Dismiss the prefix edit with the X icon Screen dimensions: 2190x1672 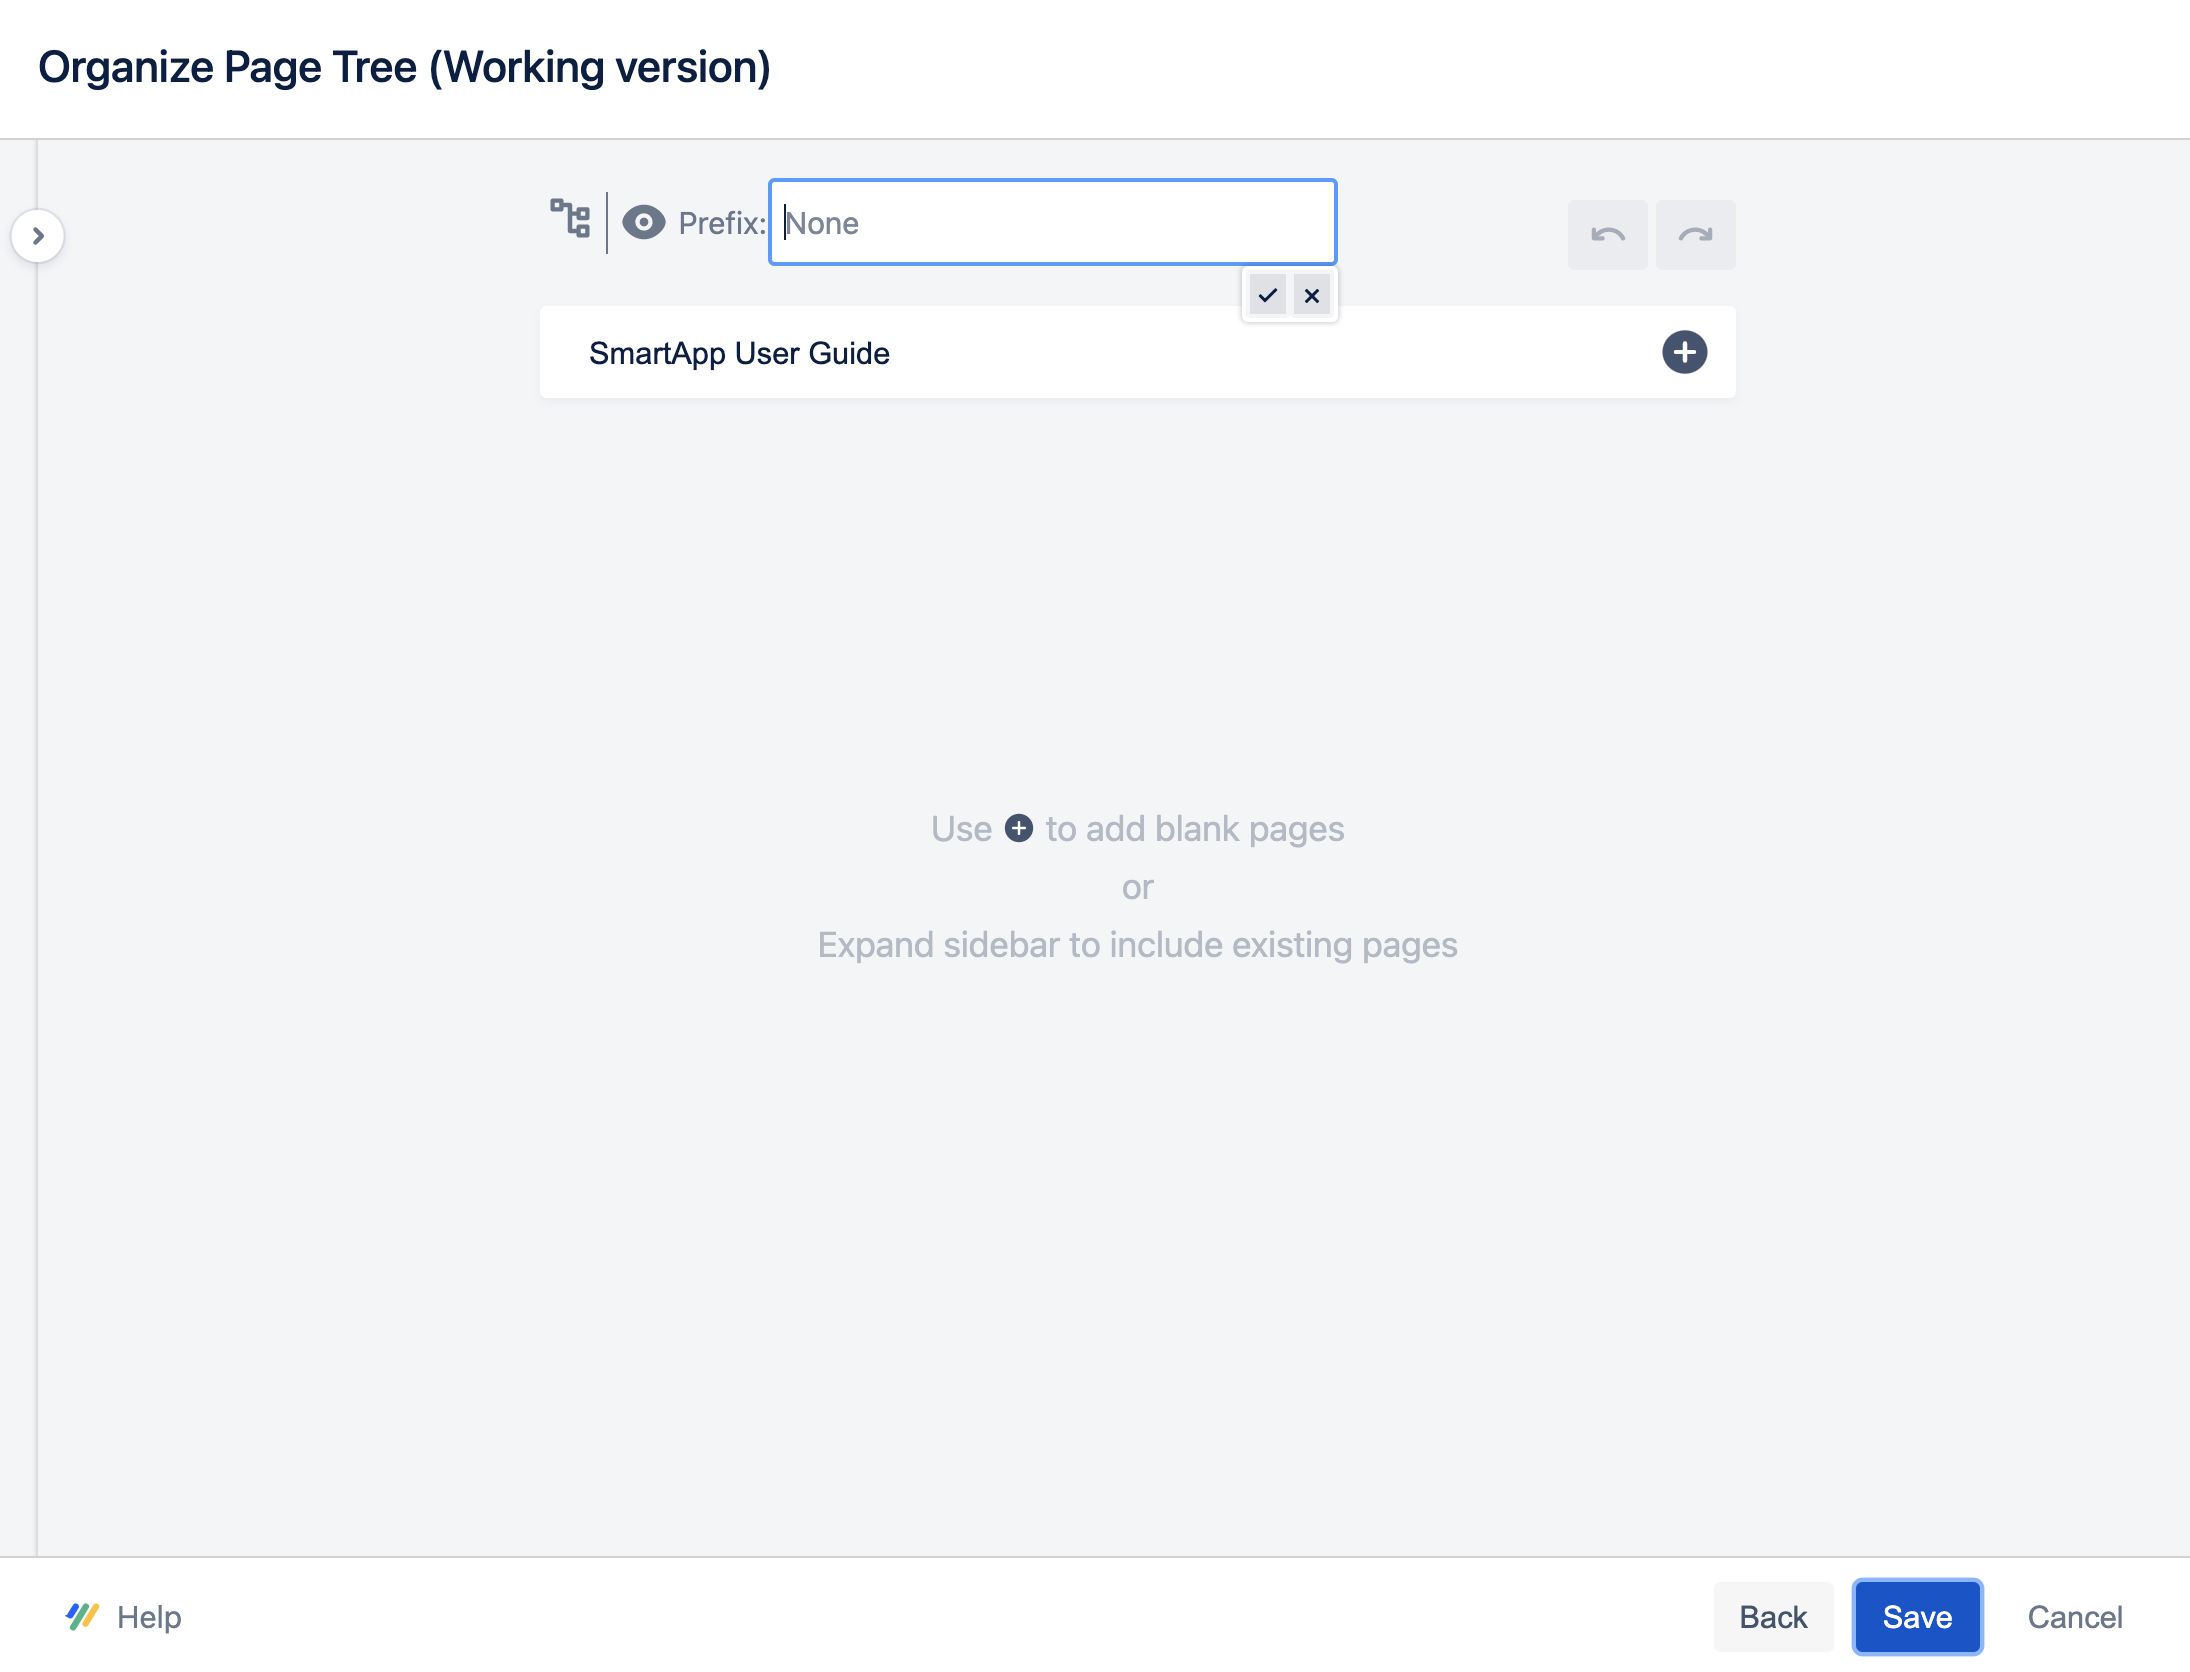(x=1312, y=295)
